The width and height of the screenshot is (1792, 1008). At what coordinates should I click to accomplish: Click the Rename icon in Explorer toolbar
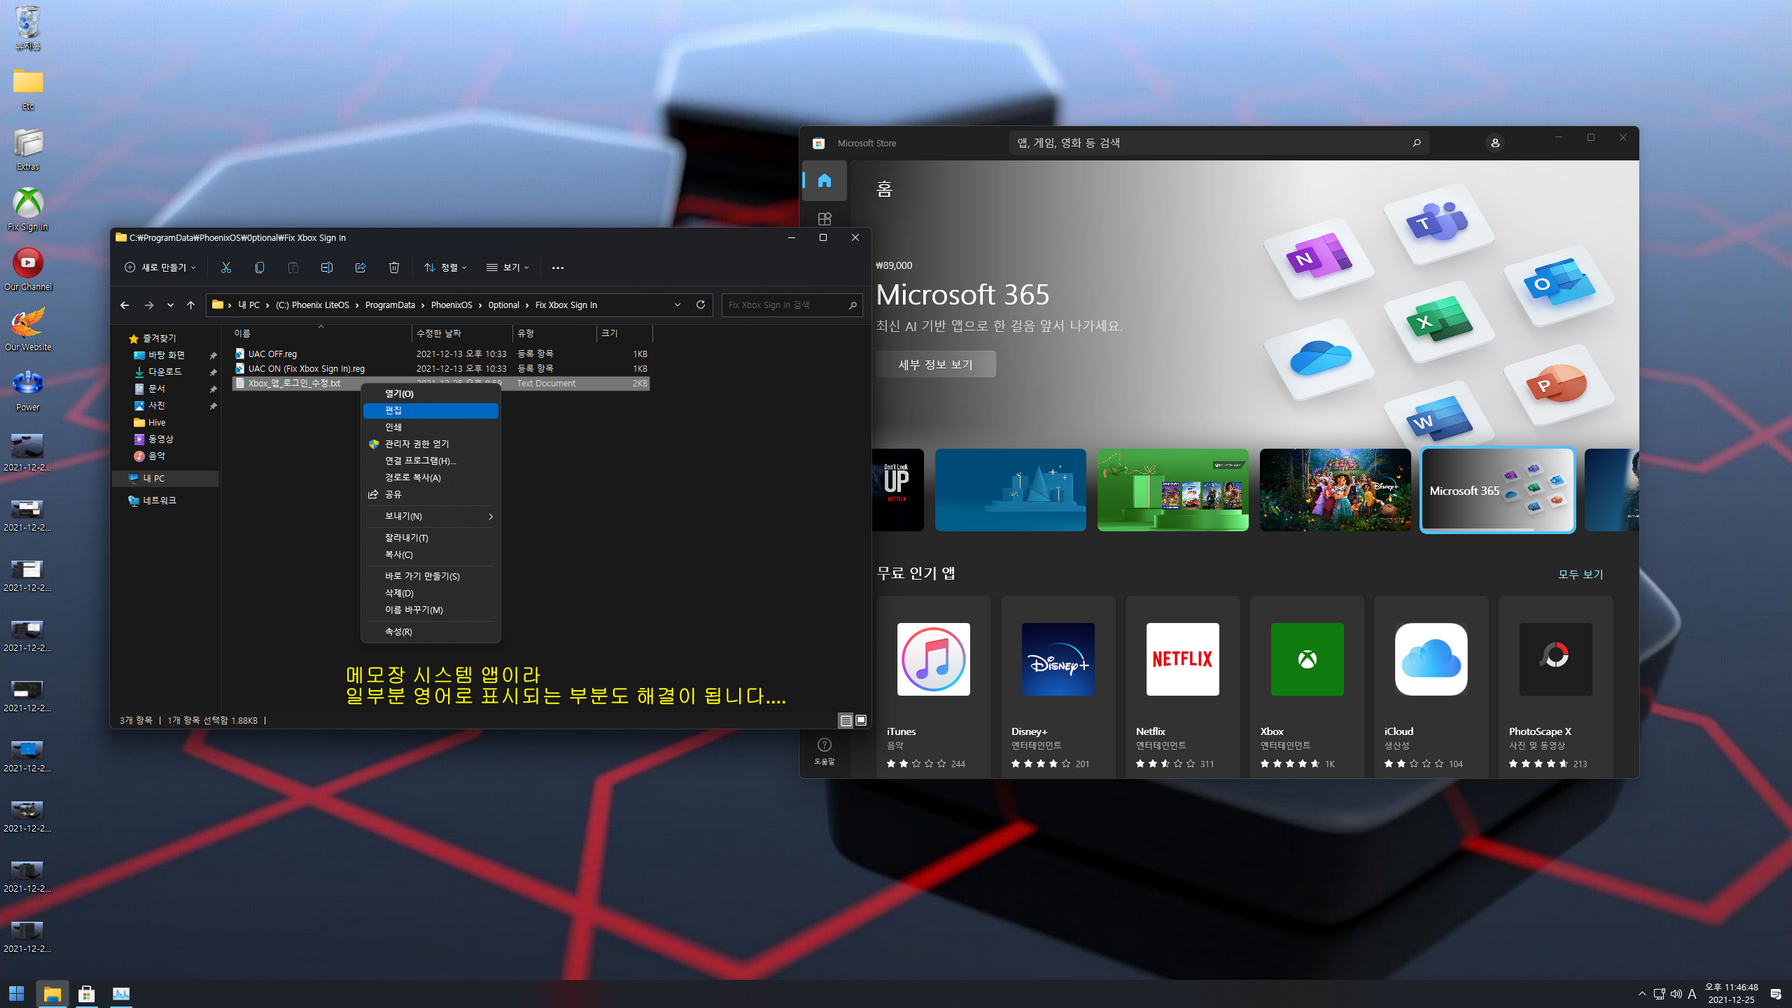(x=326, y=268)
